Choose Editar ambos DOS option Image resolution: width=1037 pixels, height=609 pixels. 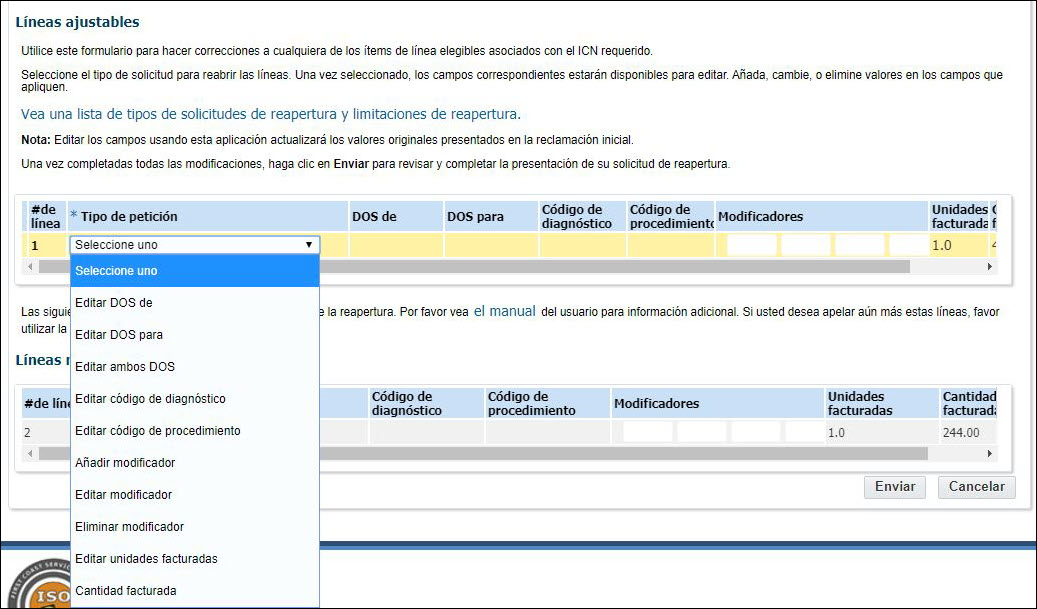(x=194, y=367)
